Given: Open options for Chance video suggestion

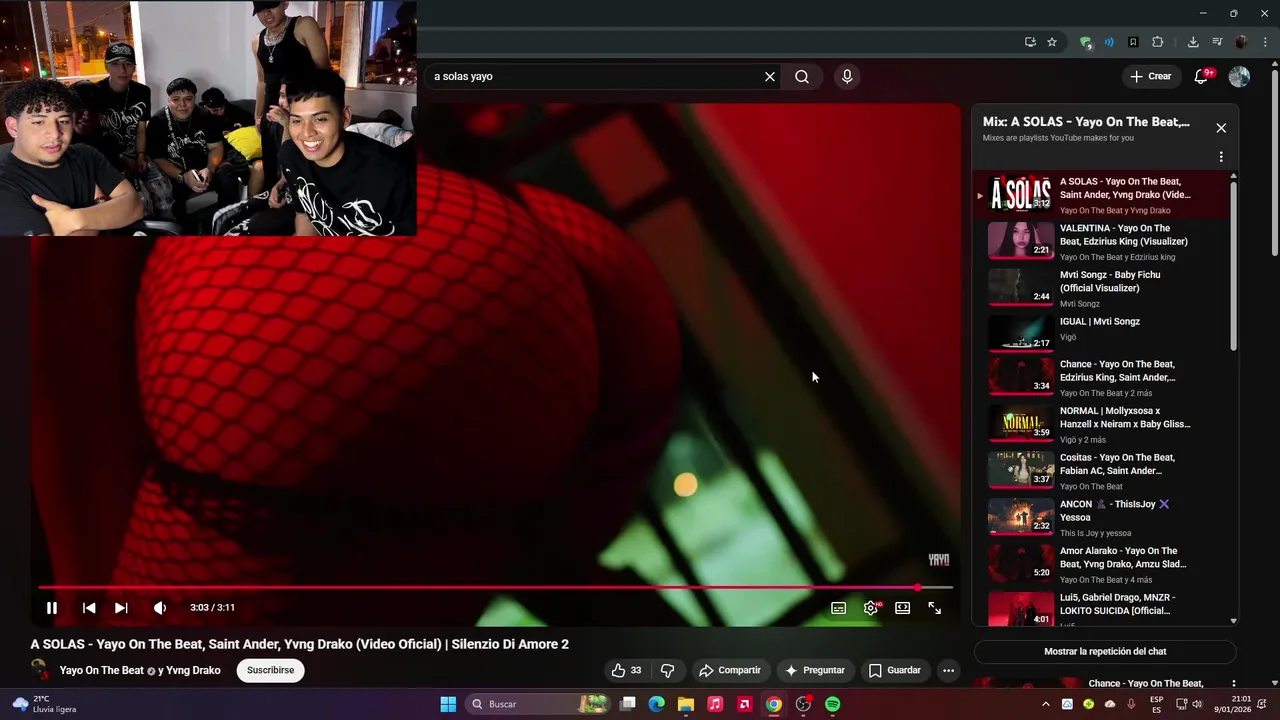Looking at the screenshot, I should (1233, 684).
